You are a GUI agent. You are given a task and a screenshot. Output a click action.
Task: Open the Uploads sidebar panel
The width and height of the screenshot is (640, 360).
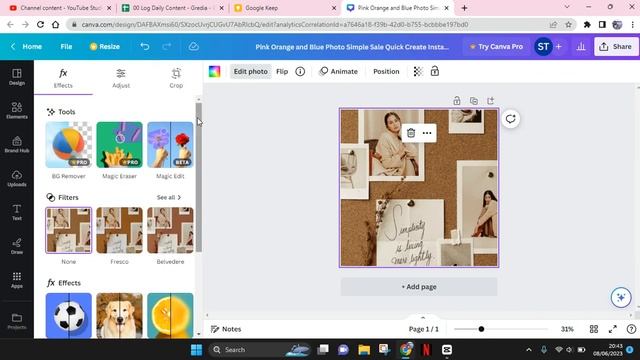click(17, 178)
